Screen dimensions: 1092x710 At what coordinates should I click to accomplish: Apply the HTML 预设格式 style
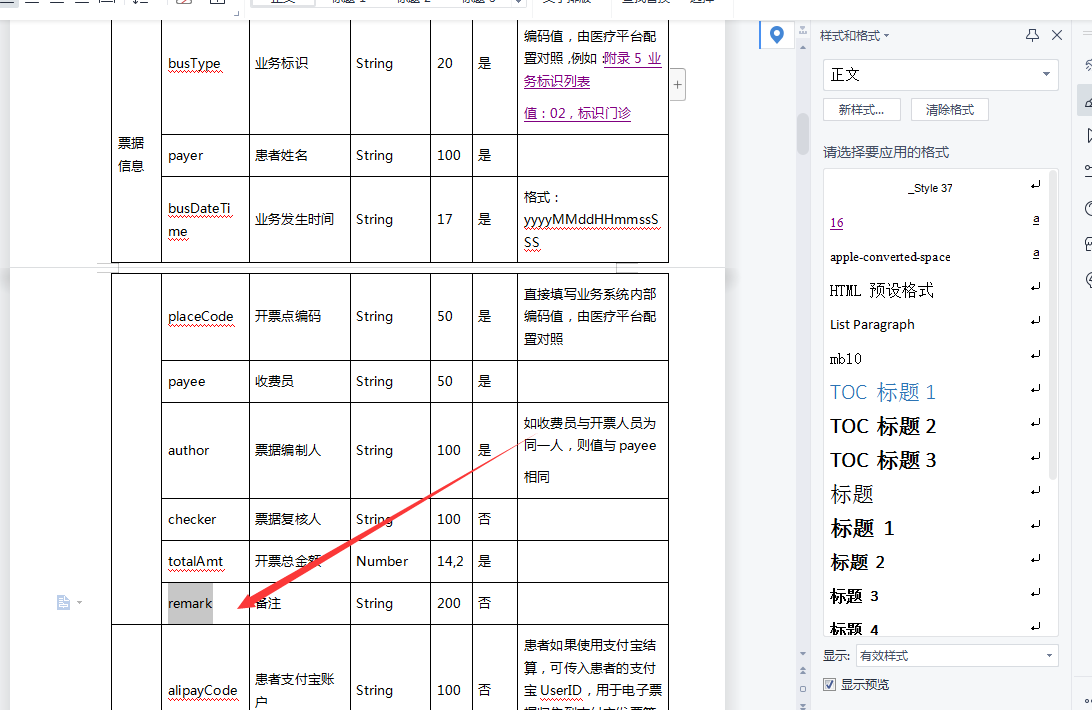(935, 291)
